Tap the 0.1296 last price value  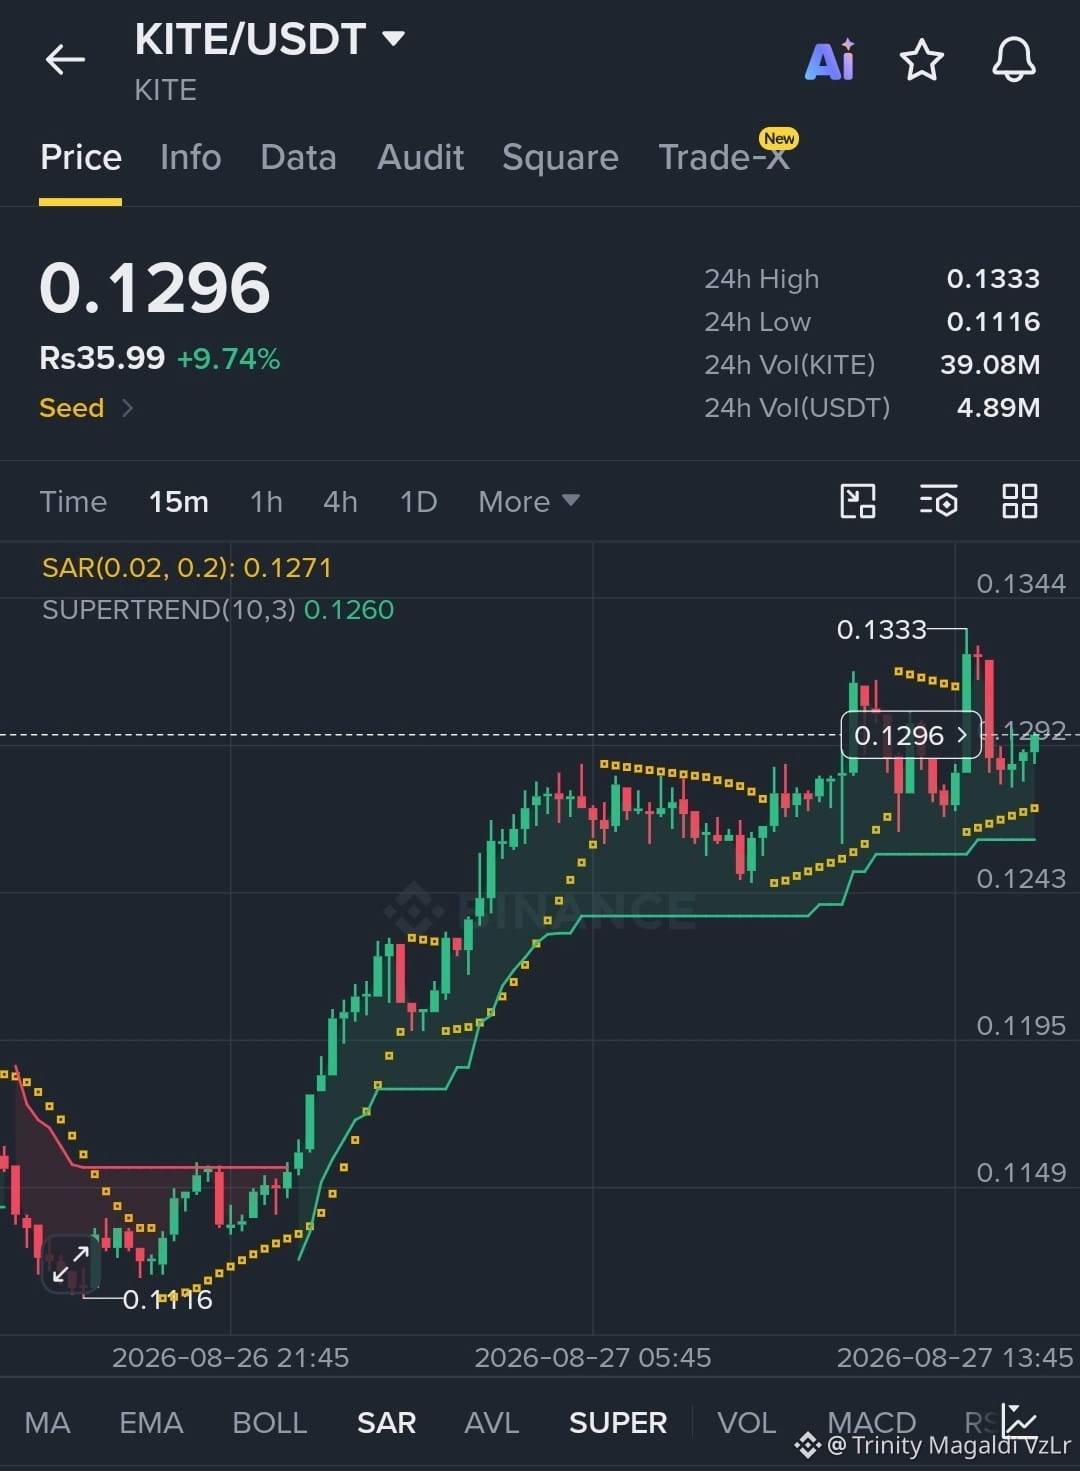click(x=155, y=288)
